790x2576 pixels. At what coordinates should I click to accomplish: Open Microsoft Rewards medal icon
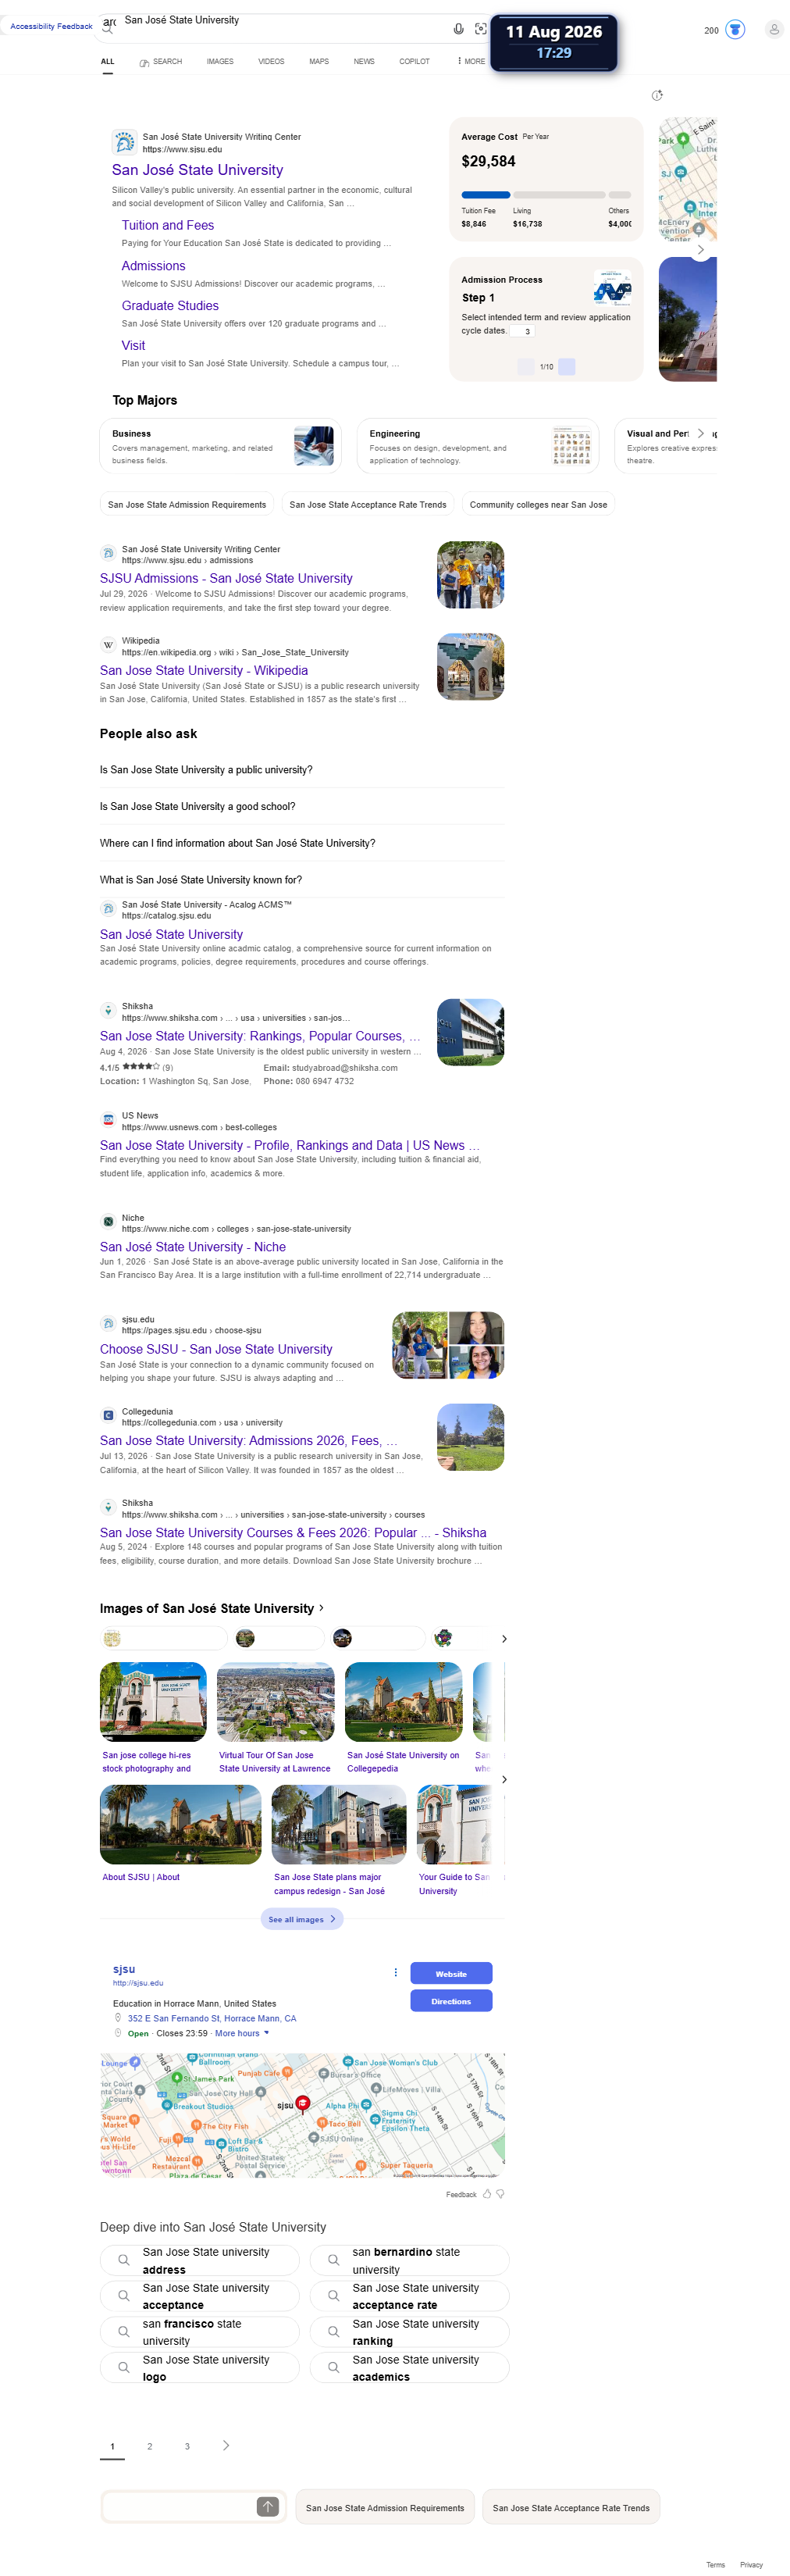(735, 30)
